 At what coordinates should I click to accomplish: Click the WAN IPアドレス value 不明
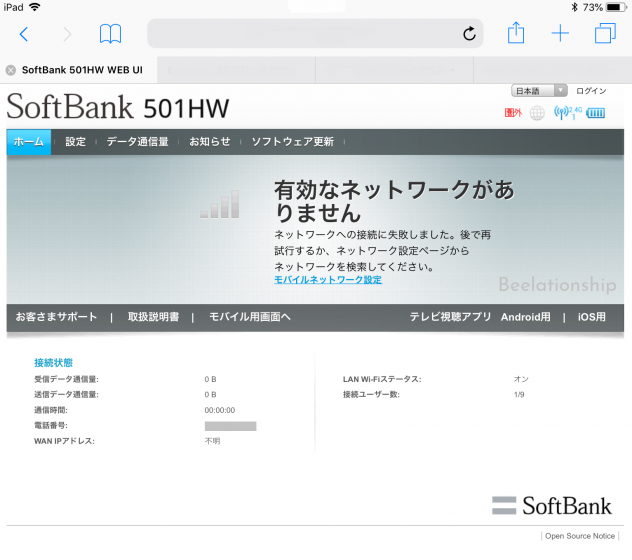(x=212, y=441)
